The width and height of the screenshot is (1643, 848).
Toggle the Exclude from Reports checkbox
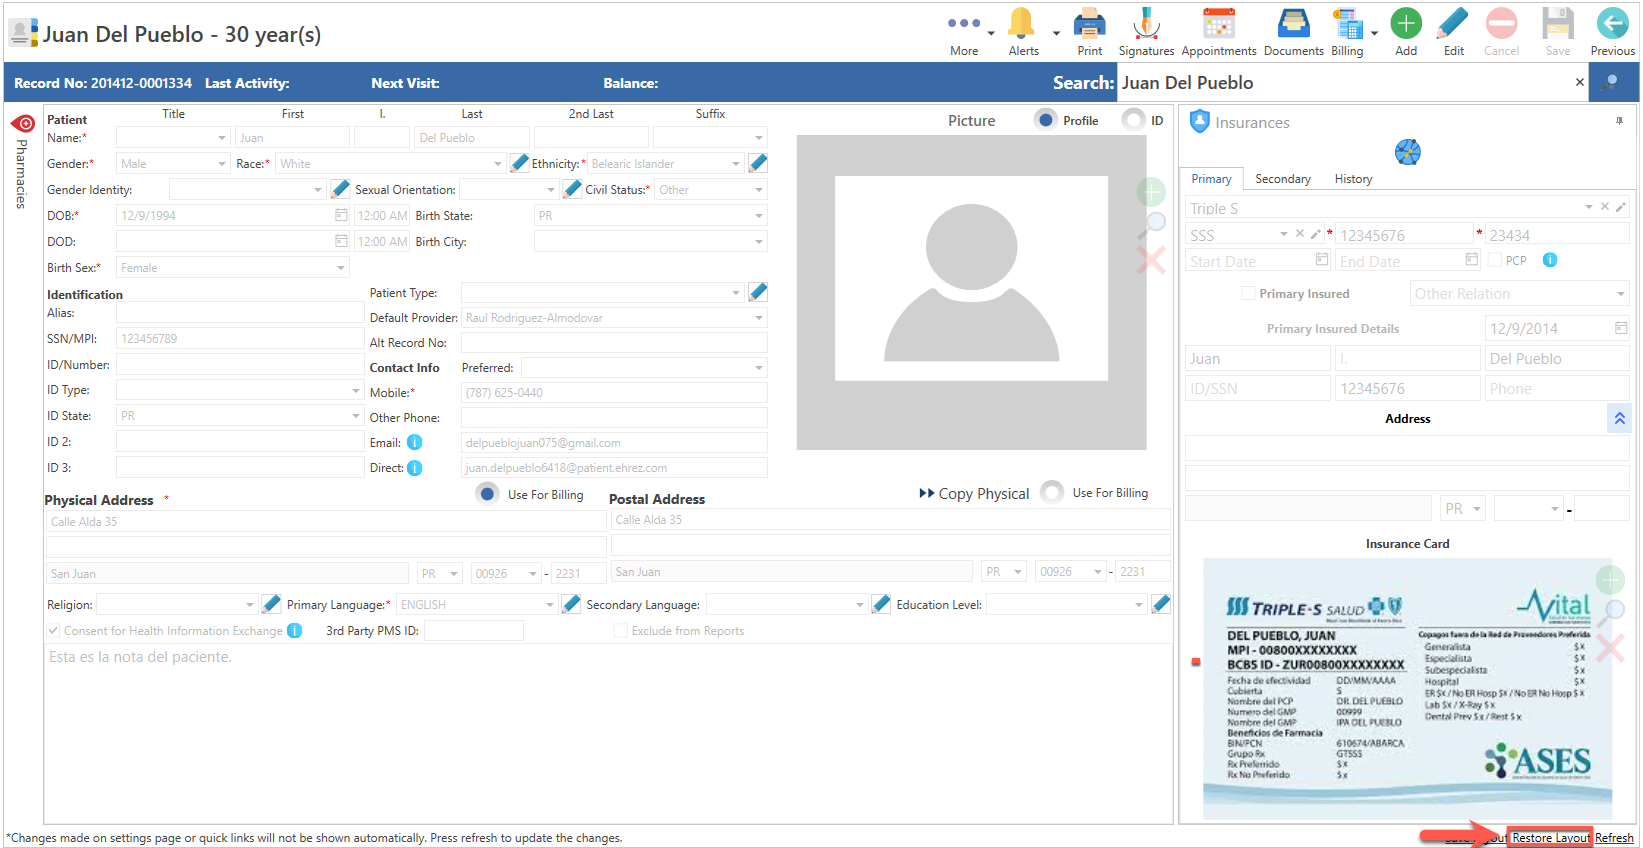[x=620, y=631]
